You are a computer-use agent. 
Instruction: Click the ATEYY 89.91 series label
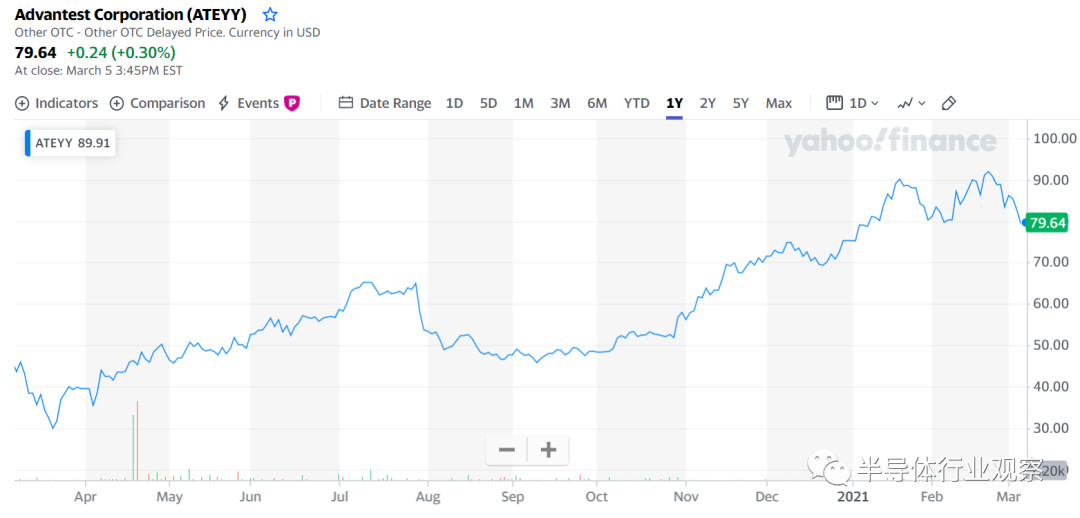pyautogui.click(x=69, y=143)
